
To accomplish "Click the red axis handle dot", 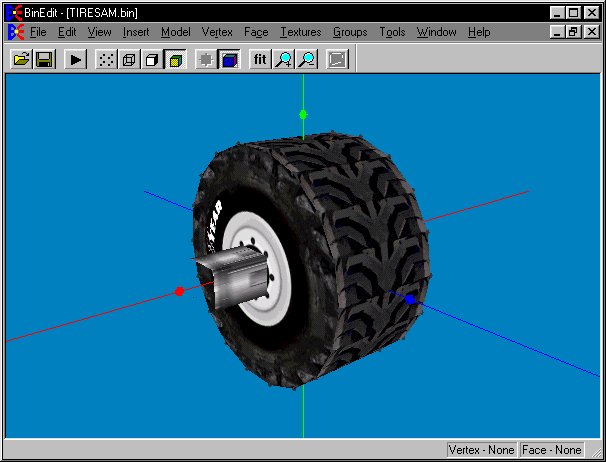I will tap(179, 292).
